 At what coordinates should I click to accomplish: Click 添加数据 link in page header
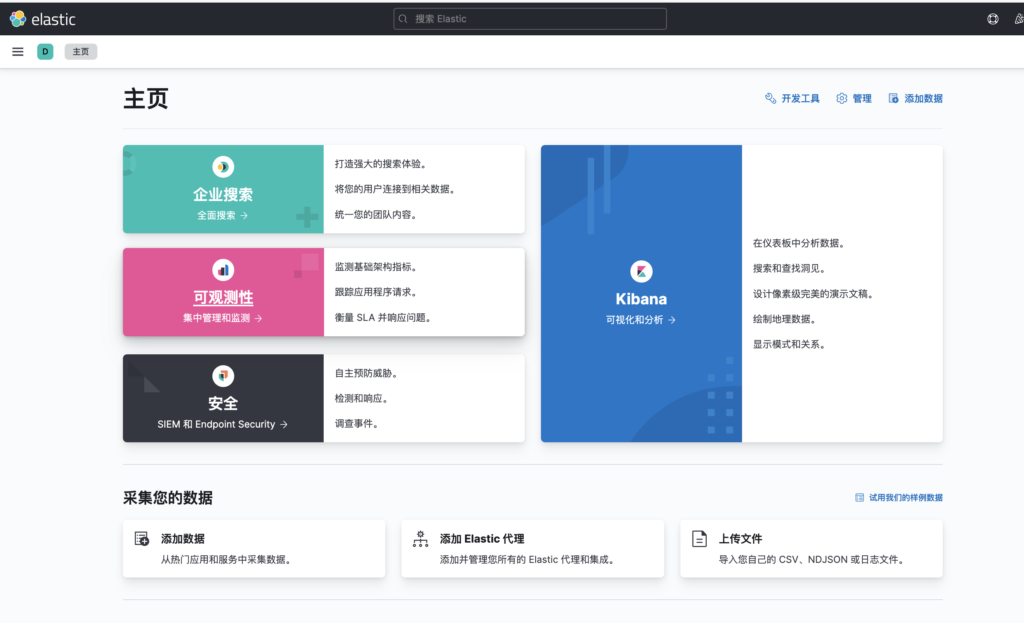(923, 98)
